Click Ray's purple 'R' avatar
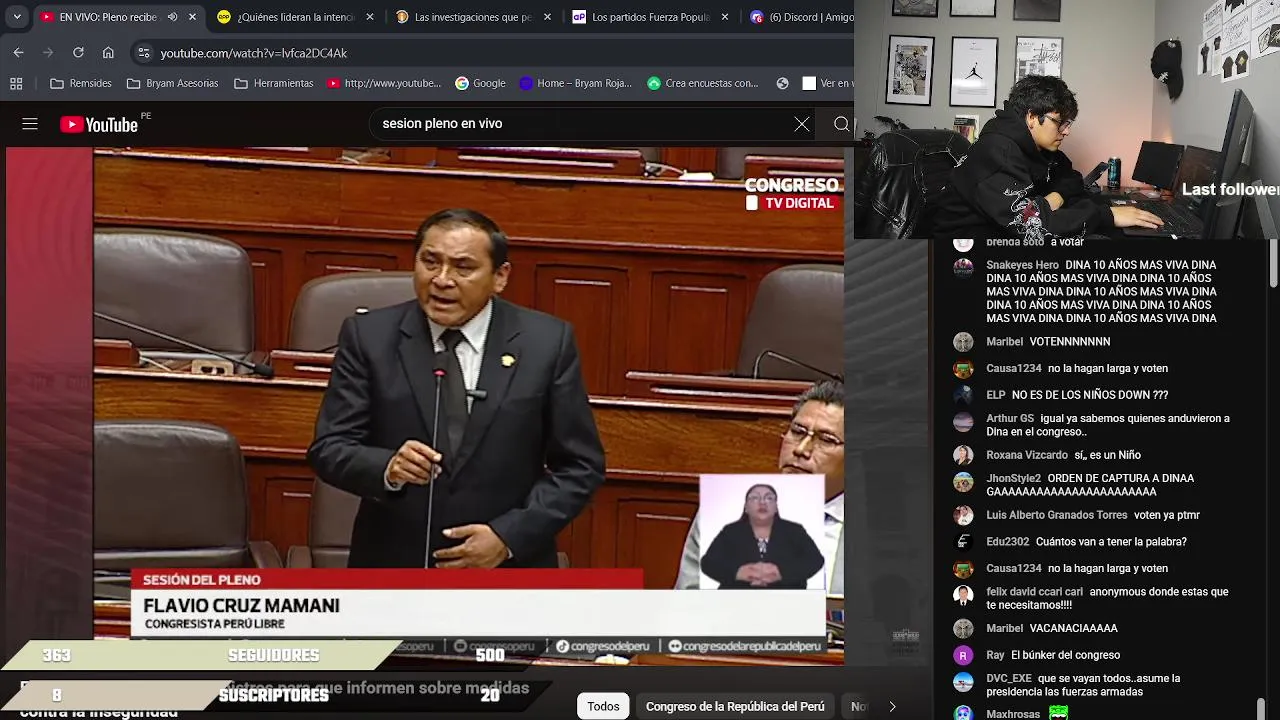The image size is (1280, 720). tap(963, 655)
